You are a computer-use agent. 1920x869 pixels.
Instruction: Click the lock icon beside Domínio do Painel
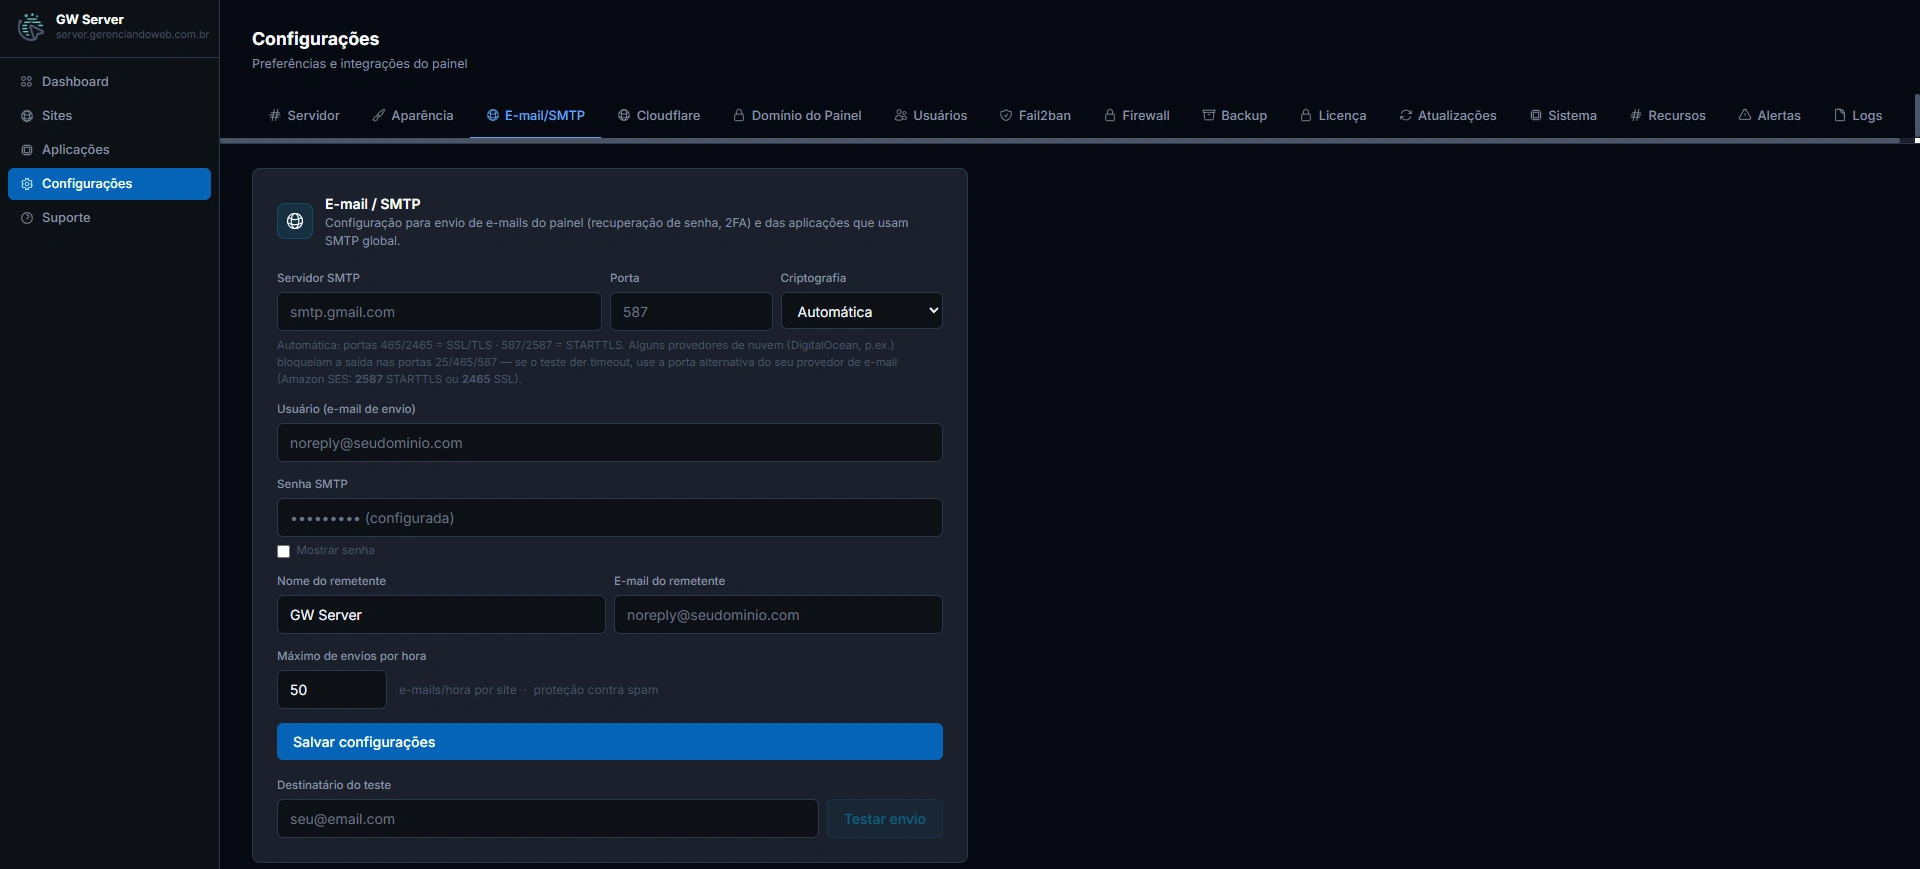click(x=739, y=115)
